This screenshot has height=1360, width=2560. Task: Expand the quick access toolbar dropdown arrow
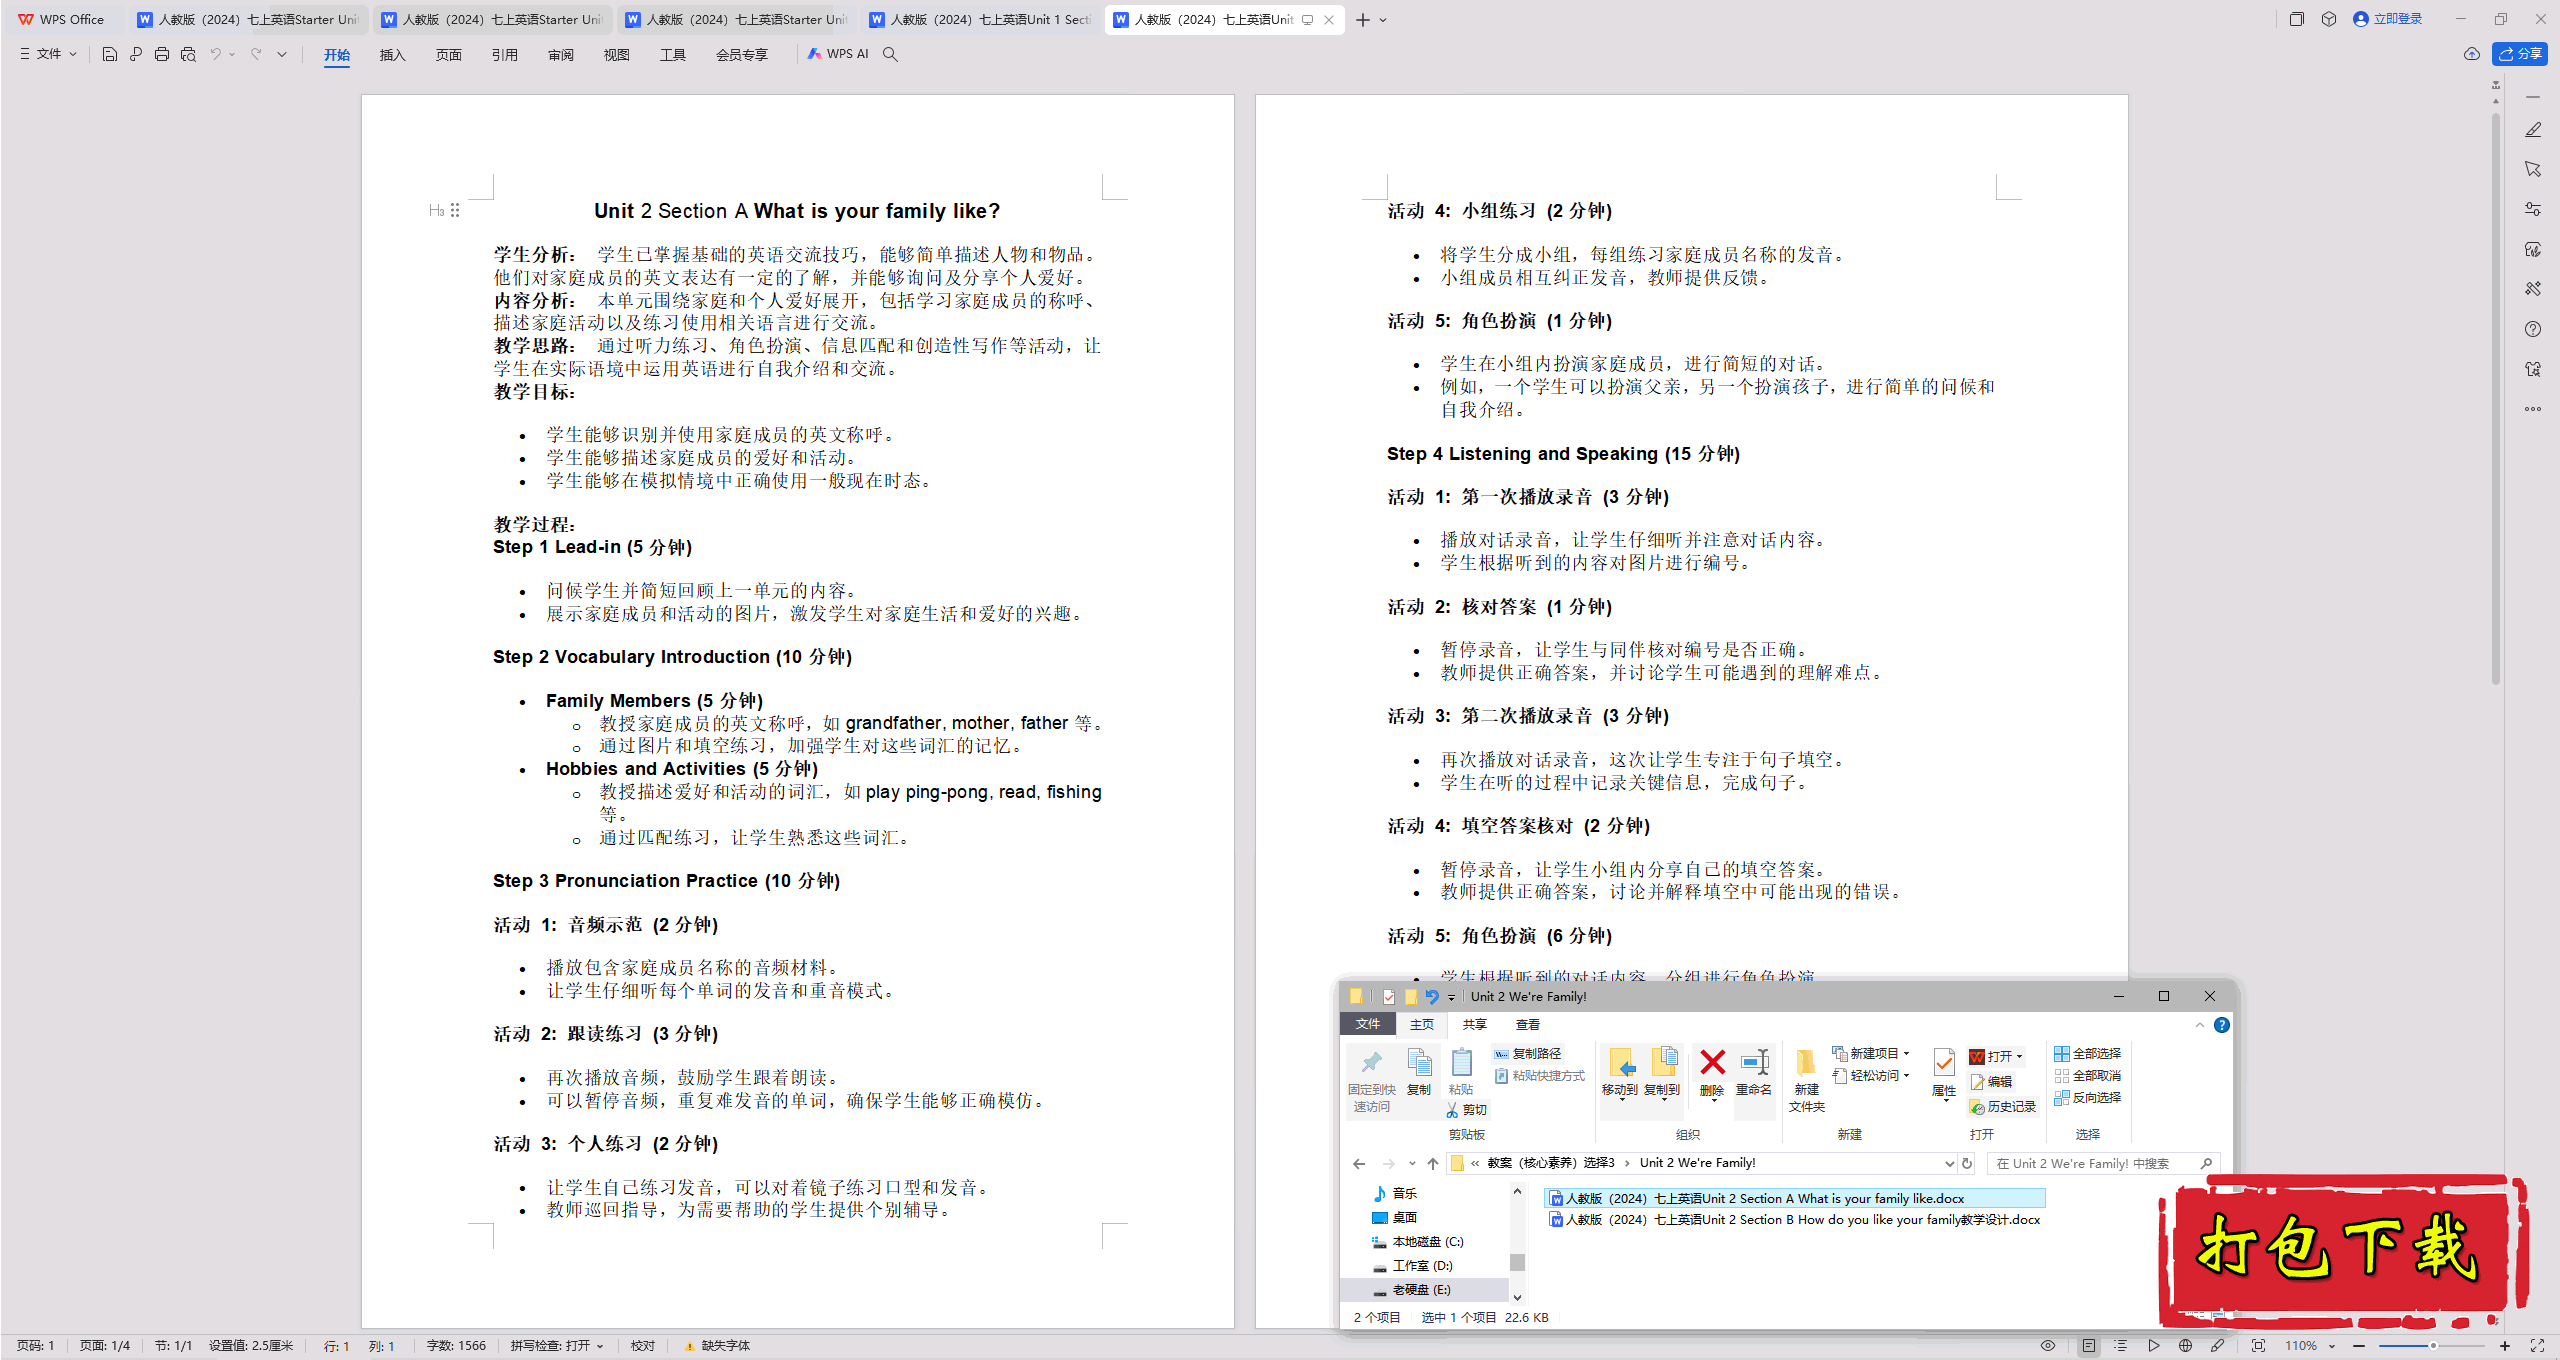282,54
